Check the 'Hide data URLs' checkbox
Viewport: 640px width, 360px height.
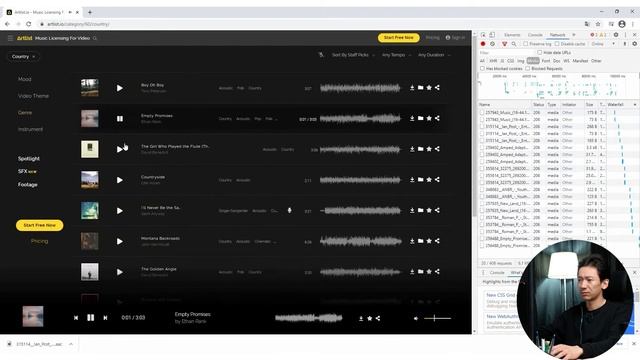(540, 53)
